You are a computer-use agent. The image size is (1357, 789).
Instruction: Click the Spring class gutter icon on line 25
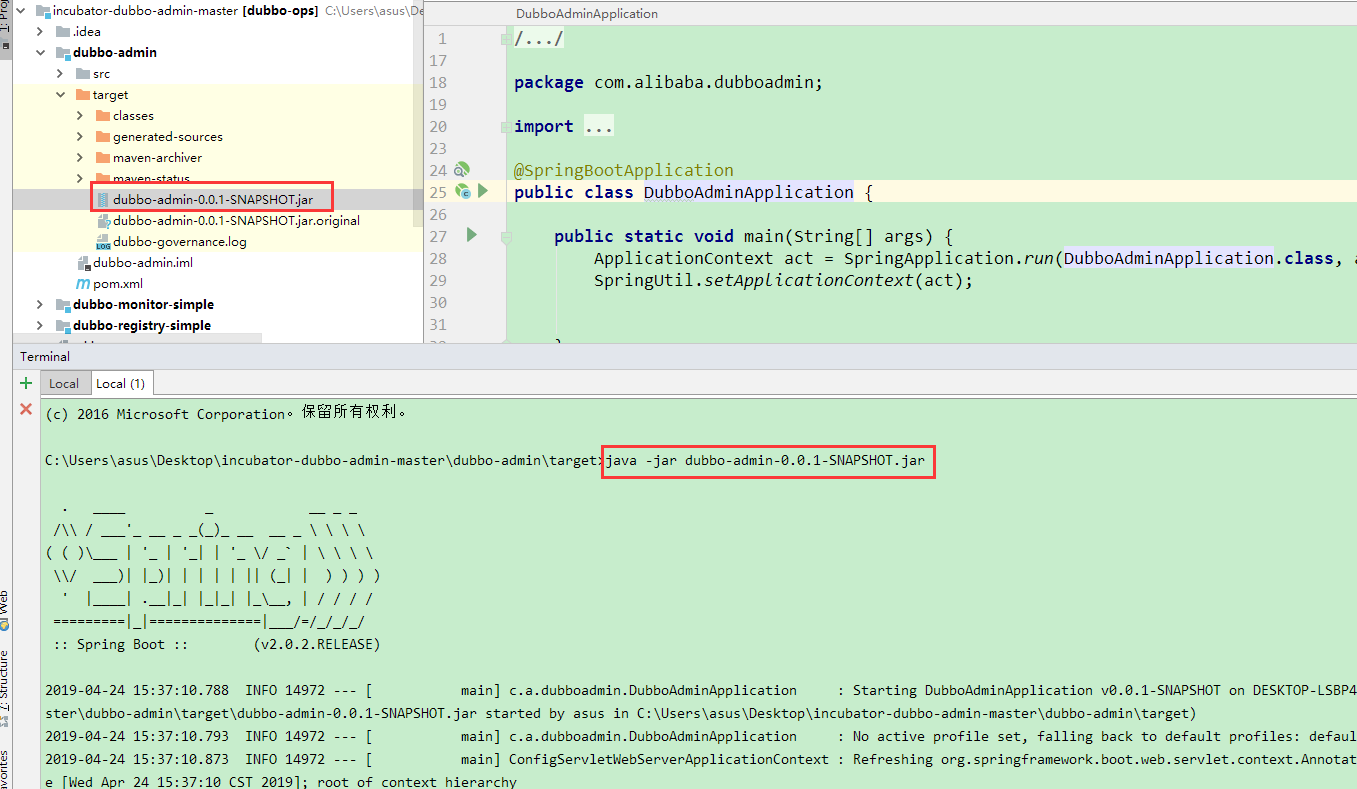click(462, 191)
